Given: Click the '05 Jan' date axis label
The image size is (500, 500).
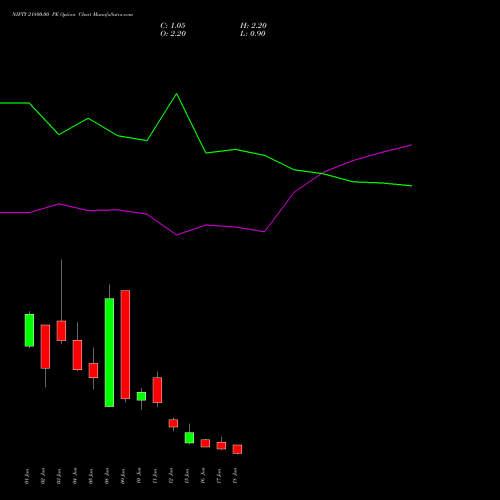Looking at the screenshot, I should click(x=91, y=476).
